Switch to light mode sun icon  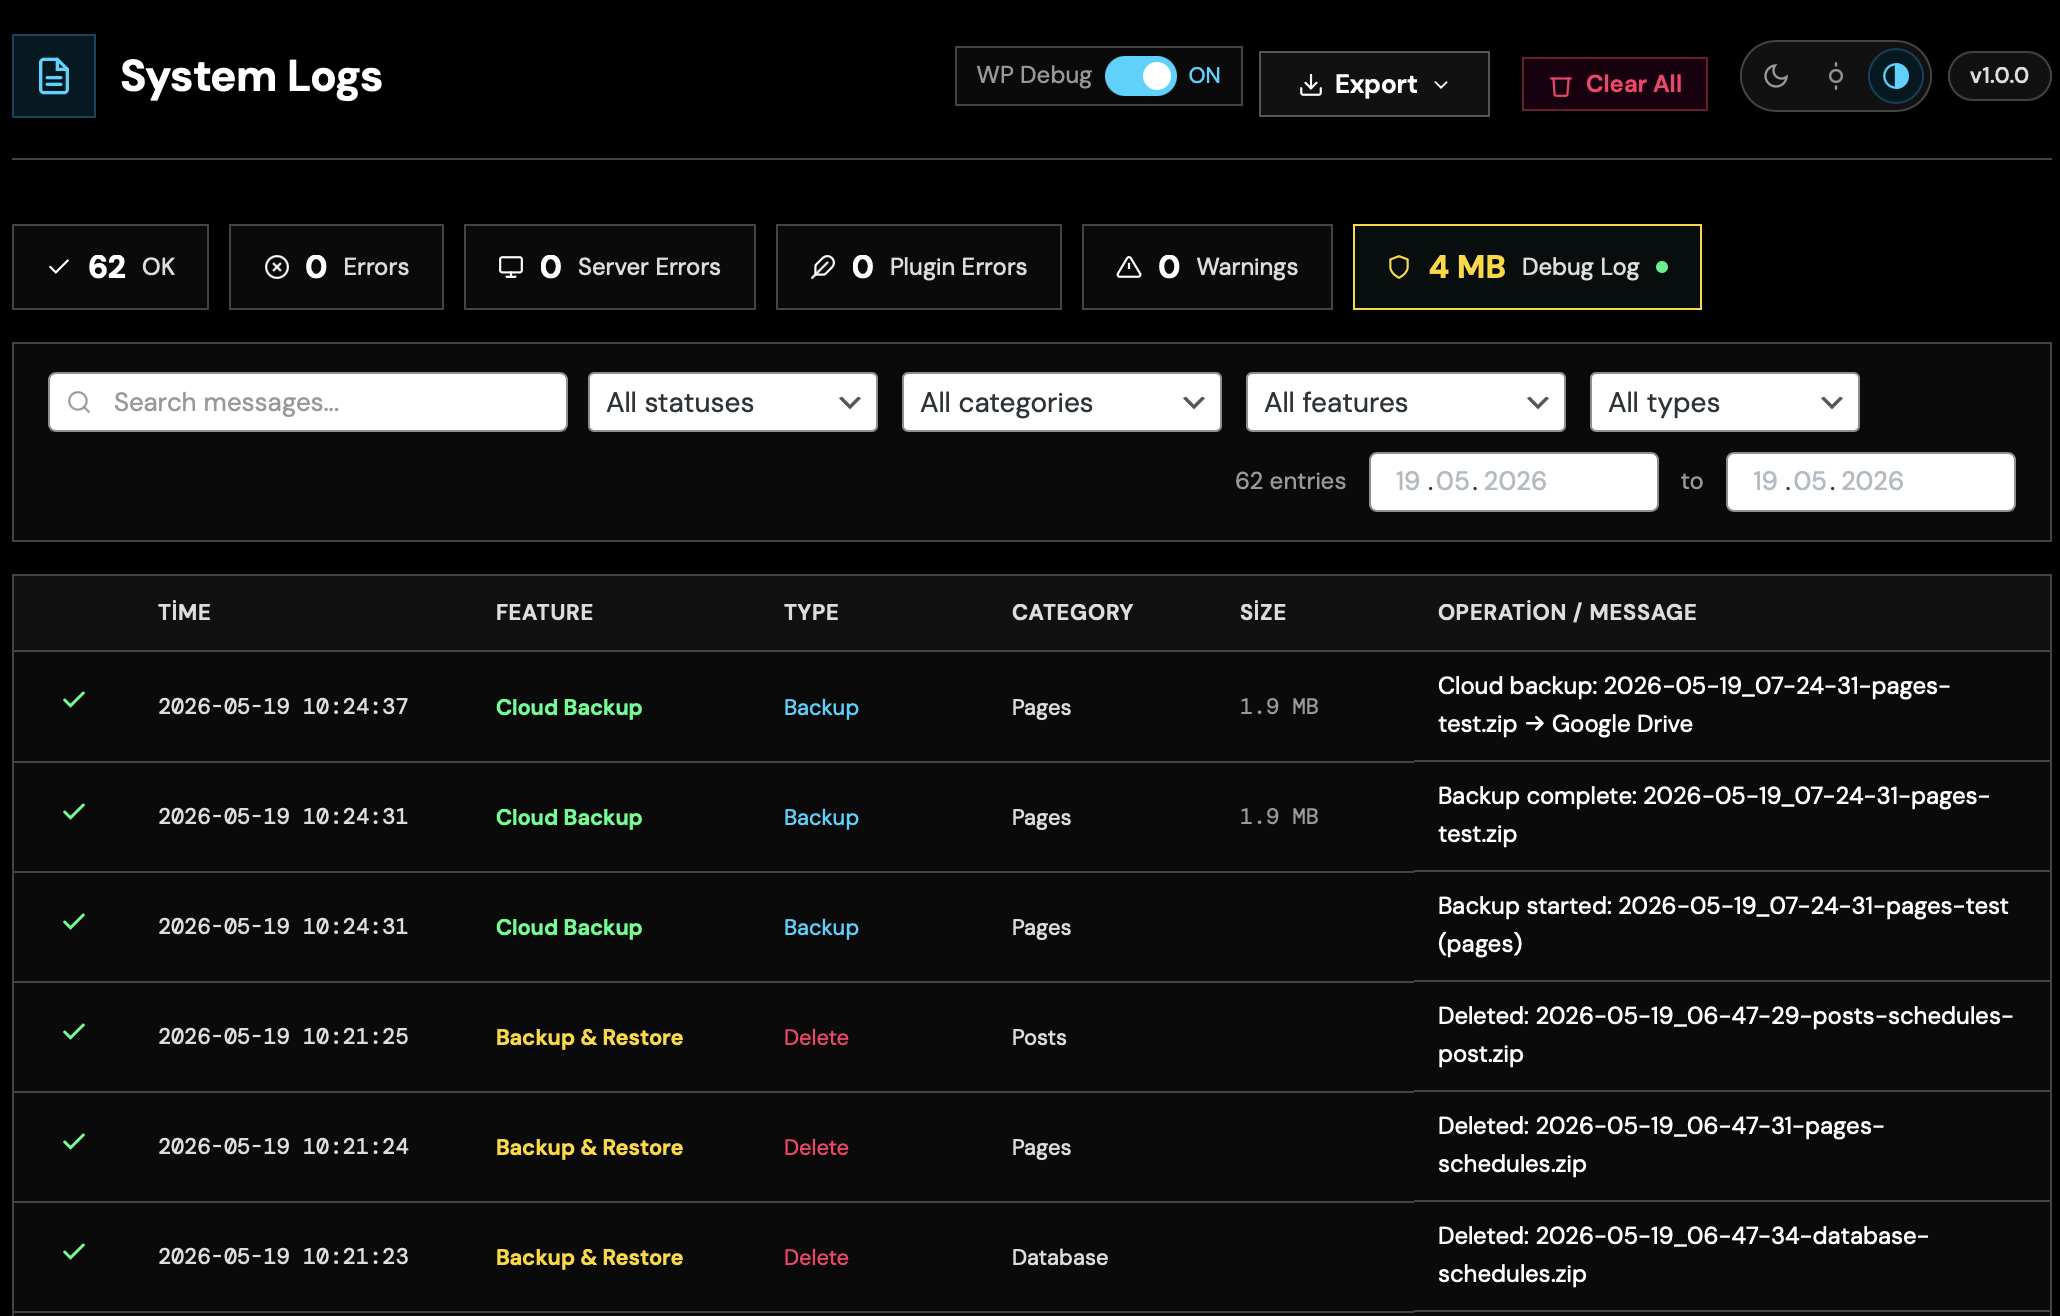coord(1836,76)
